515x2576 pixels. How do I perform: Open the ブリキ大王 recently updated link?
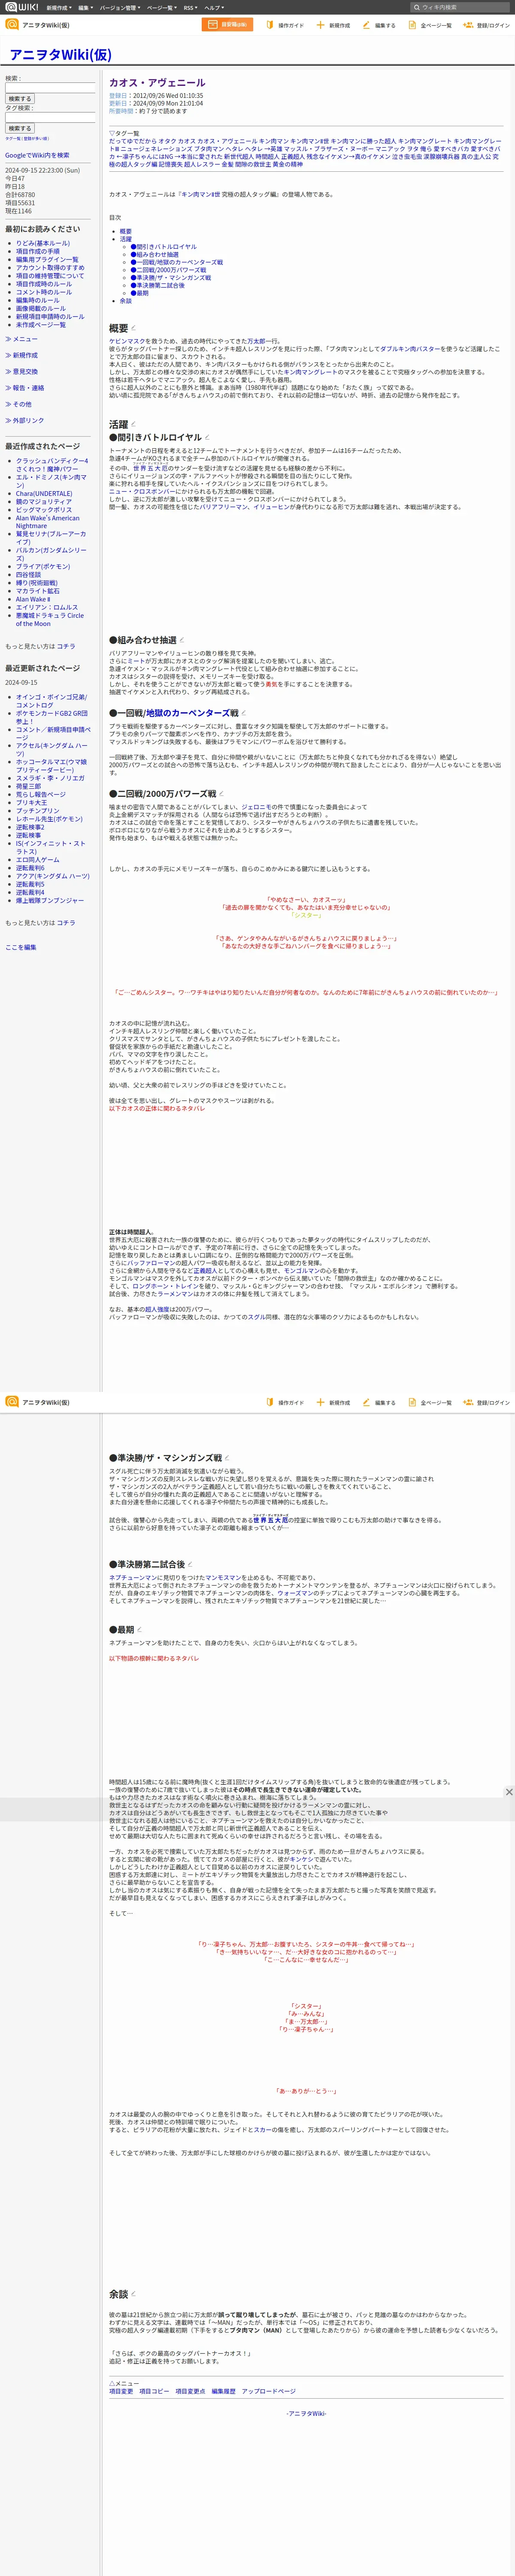click(x=31, y=803)
